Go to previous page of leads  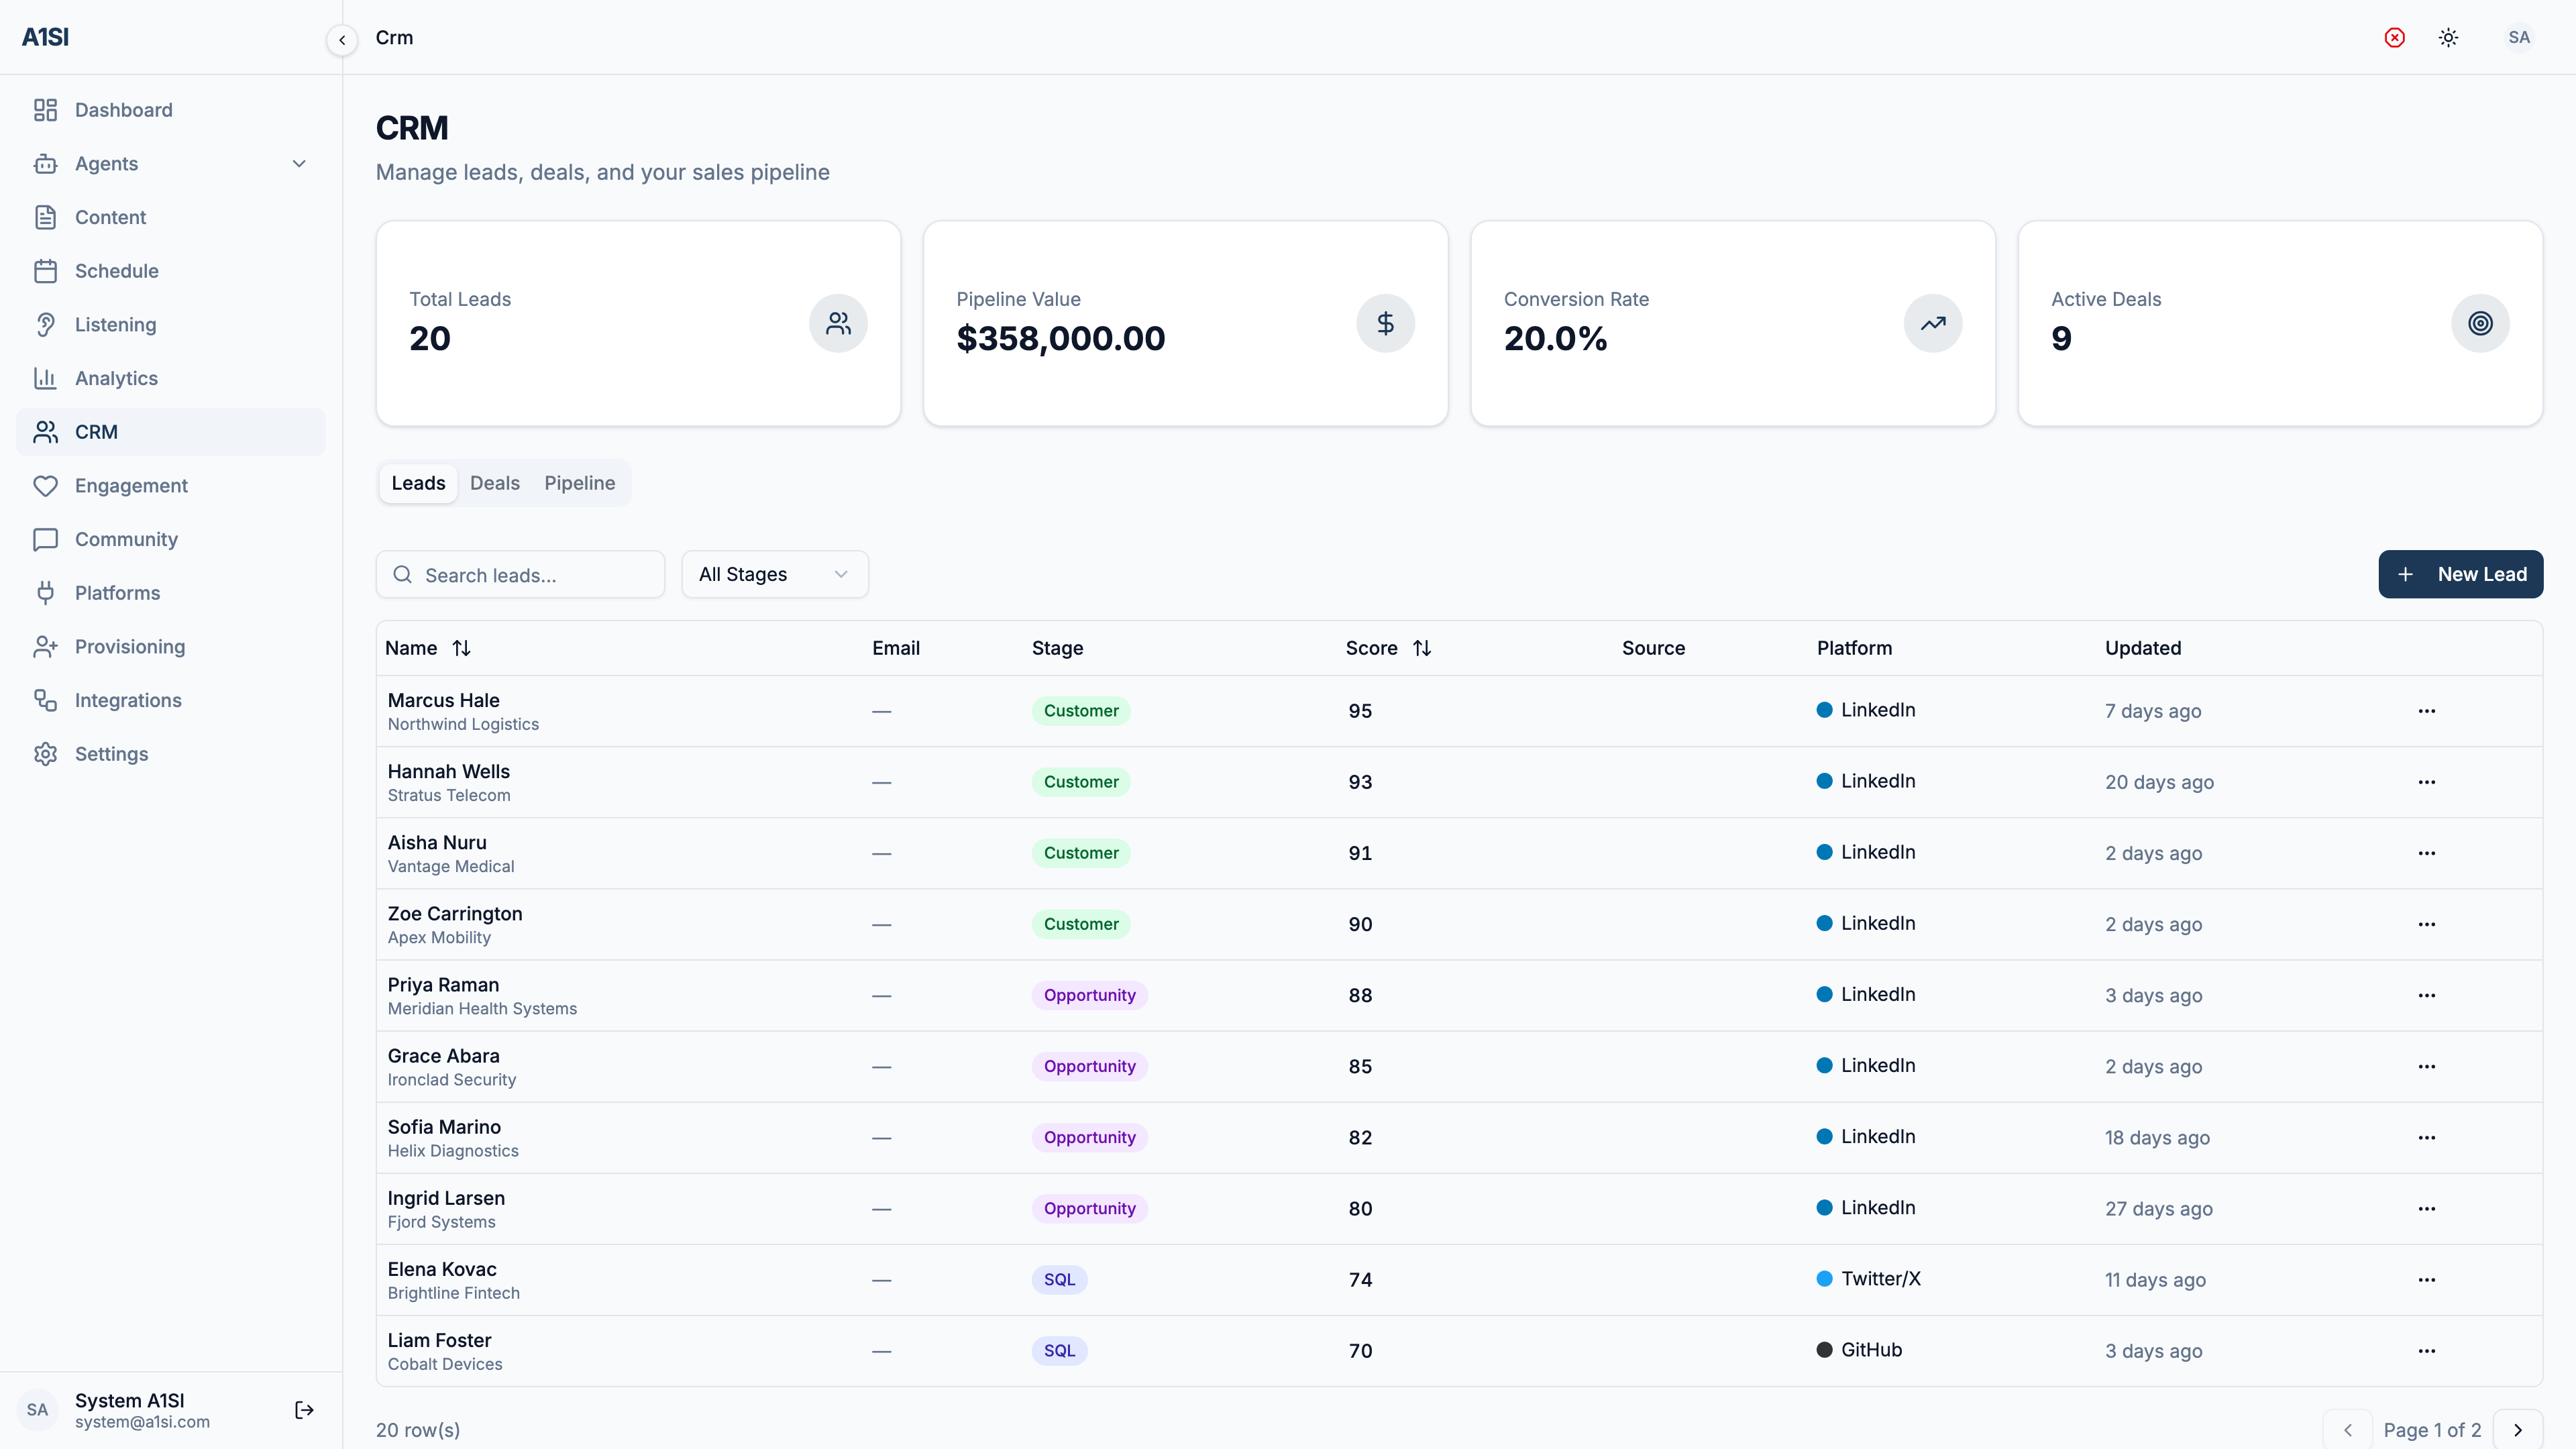[2348, 1430]
